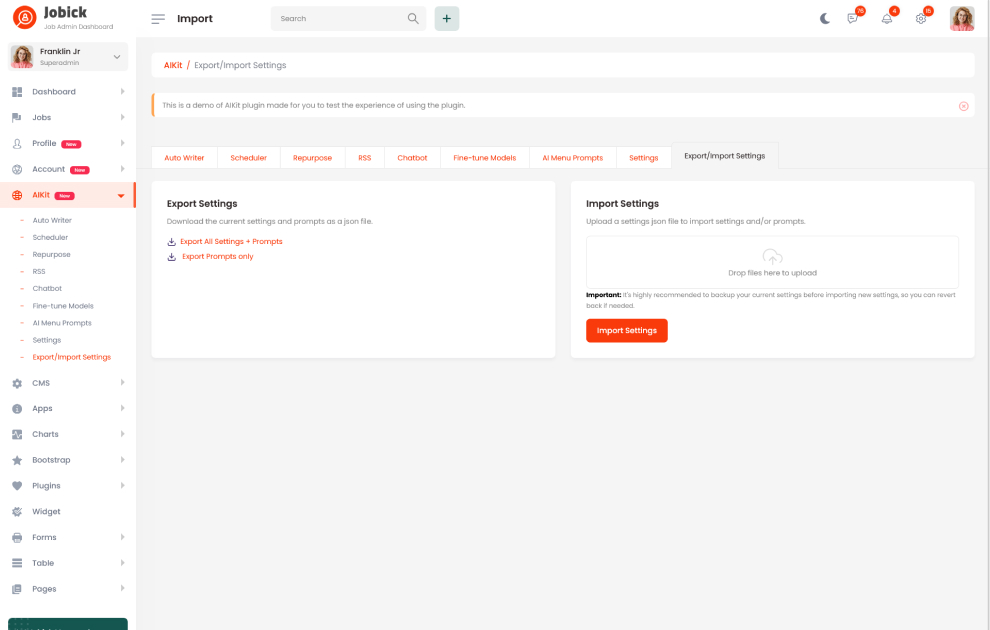Image resolution: width=990 pixels, height=630 pixels.
Task: Click the Jobick logo icon
Action: 24,17
